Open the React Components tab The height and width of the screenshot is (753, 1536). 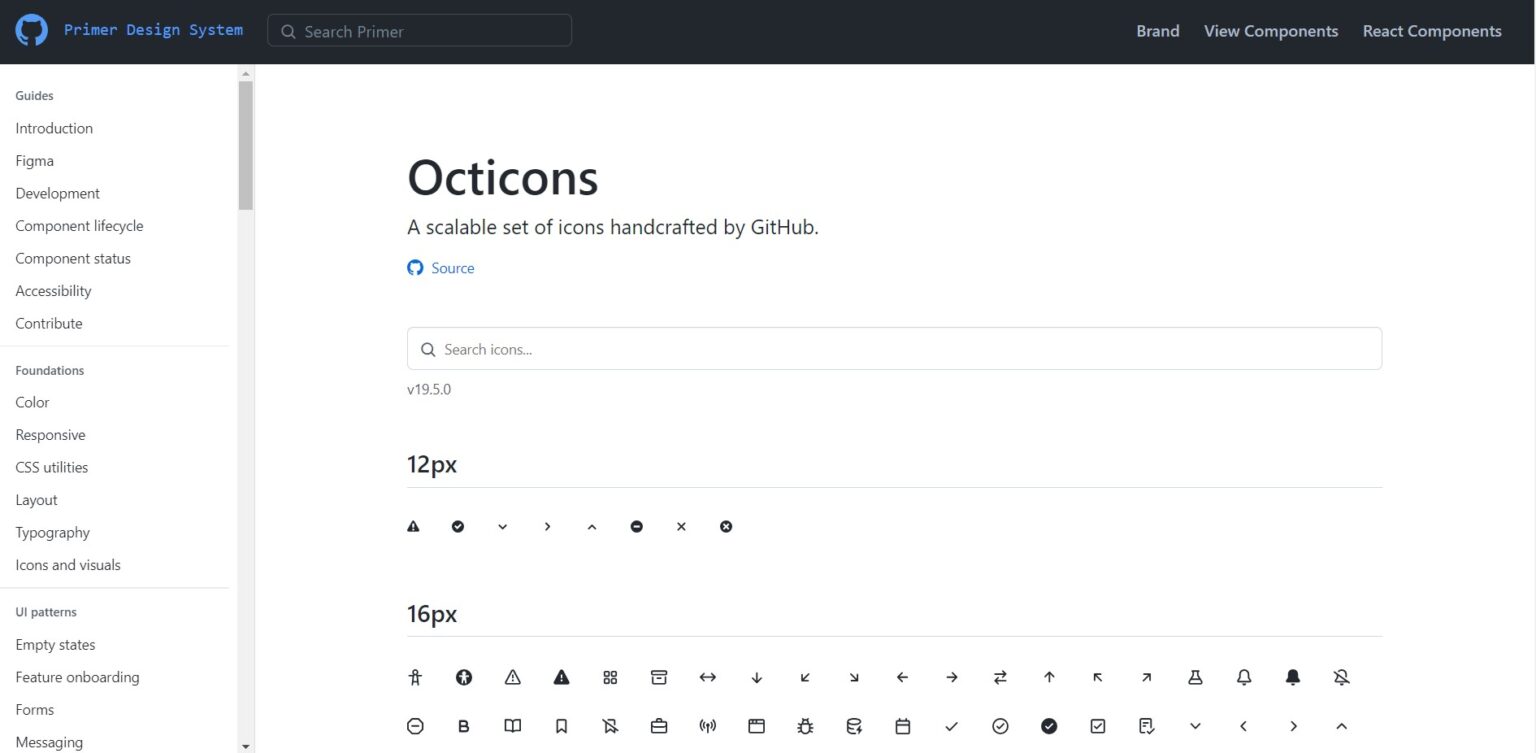click(1432, 31)
